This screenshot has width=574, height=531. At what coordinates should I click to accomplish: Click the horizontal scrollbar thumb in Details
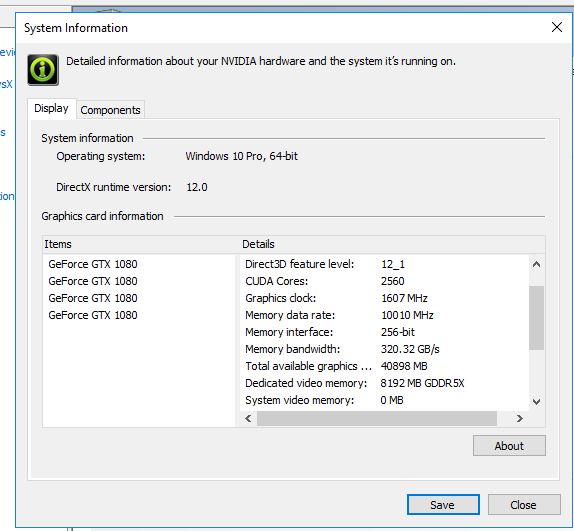(x=377, y=418)
